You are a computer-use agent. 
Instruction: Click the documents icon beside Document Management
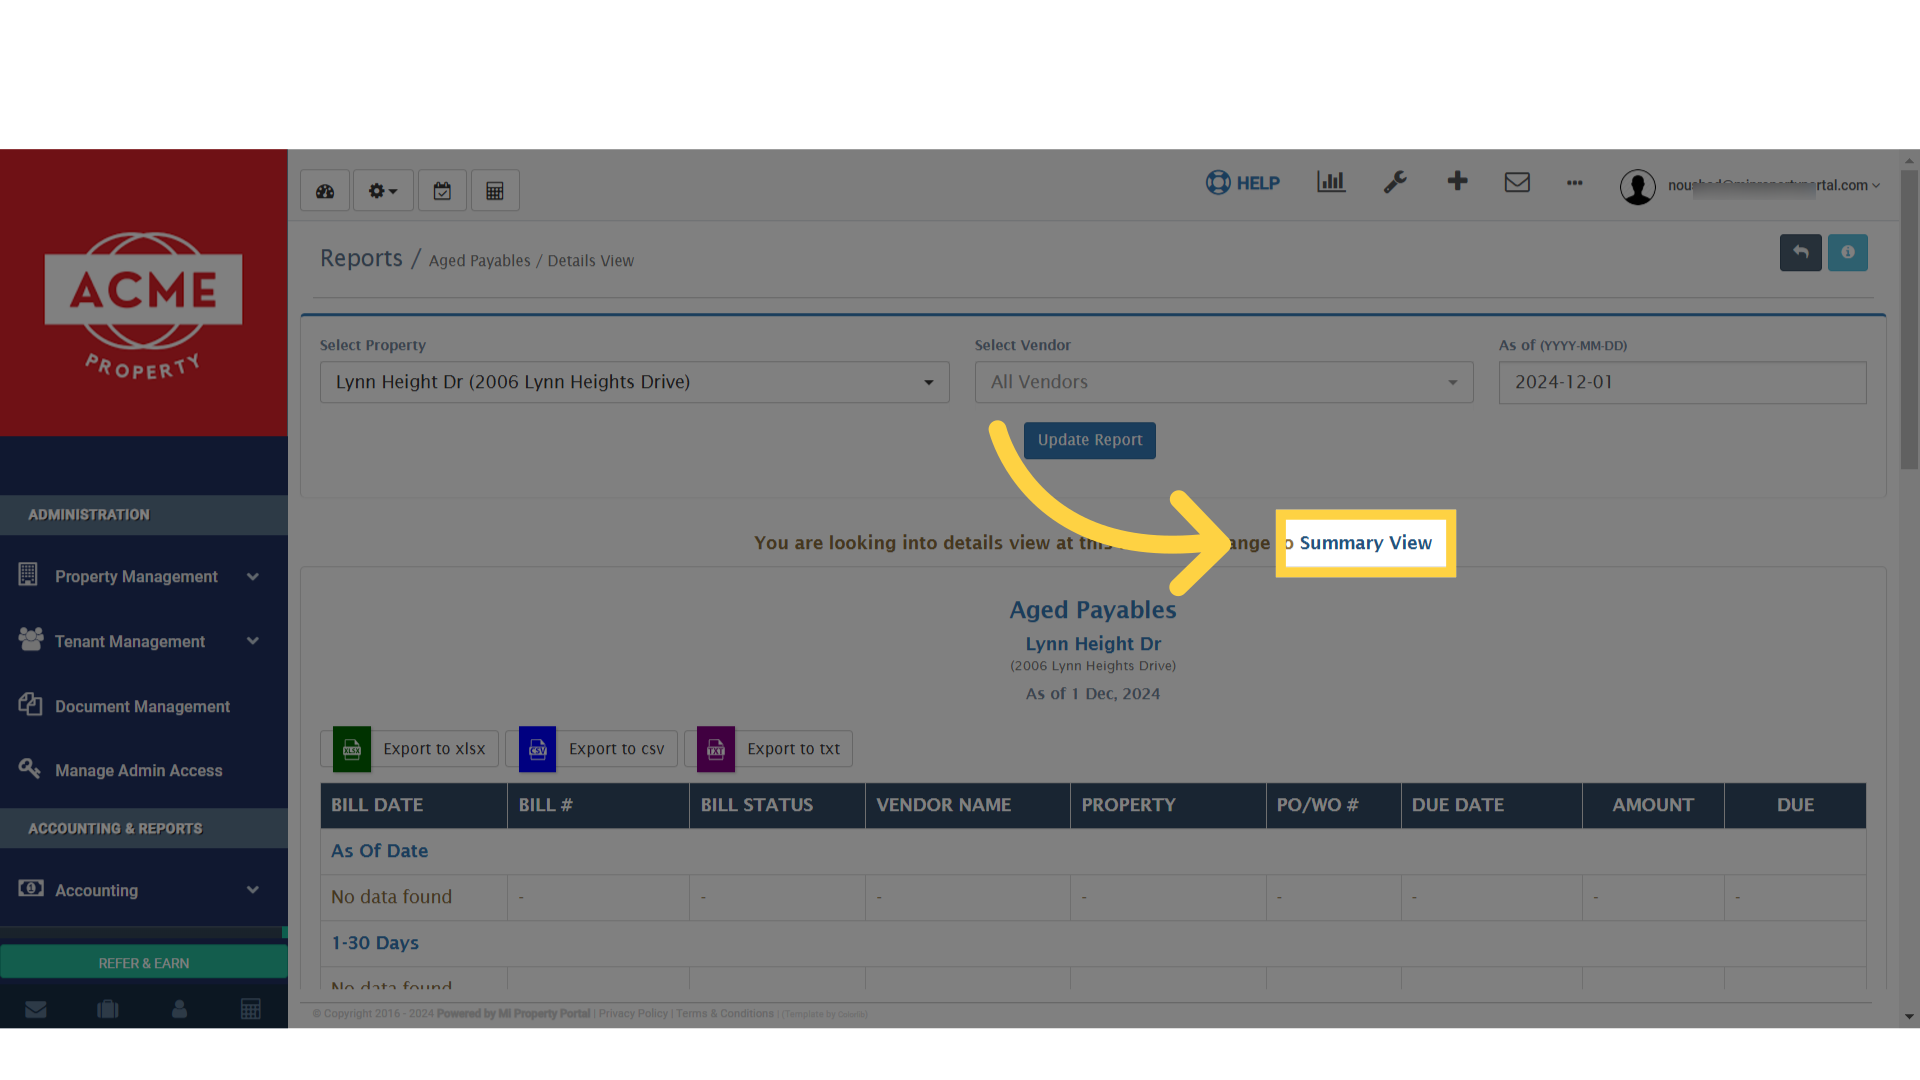[30, 704]
